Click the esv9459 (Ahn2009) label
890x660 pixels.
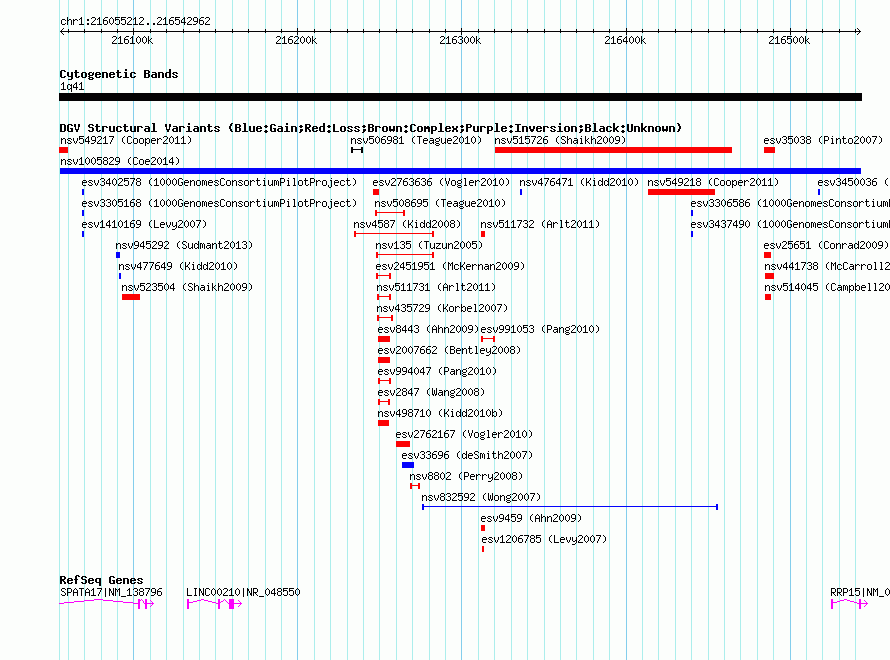point(531,518)
